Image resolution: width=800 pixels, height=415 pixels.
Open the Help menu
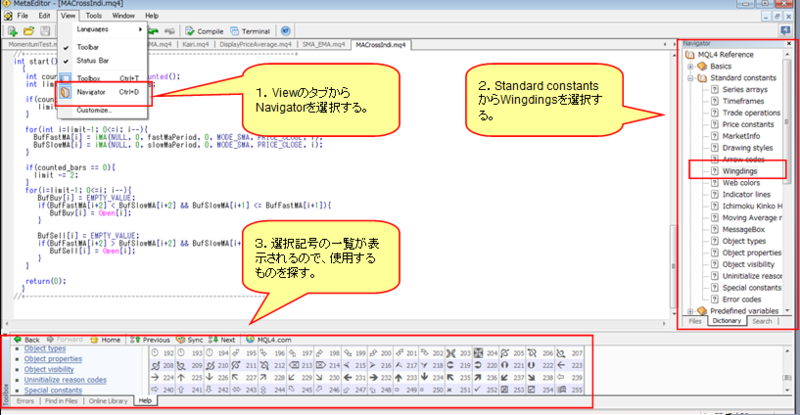(x=152, y=16)
